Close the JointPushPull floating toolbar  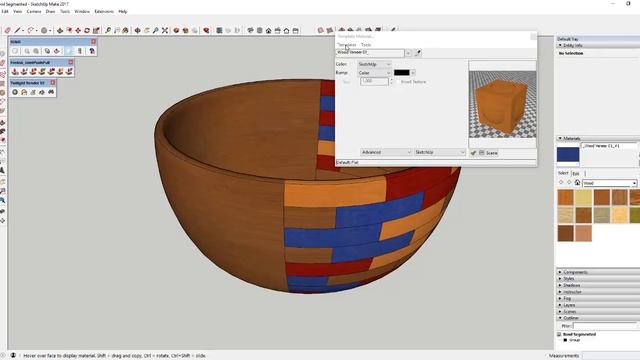(x=71, y=62)
